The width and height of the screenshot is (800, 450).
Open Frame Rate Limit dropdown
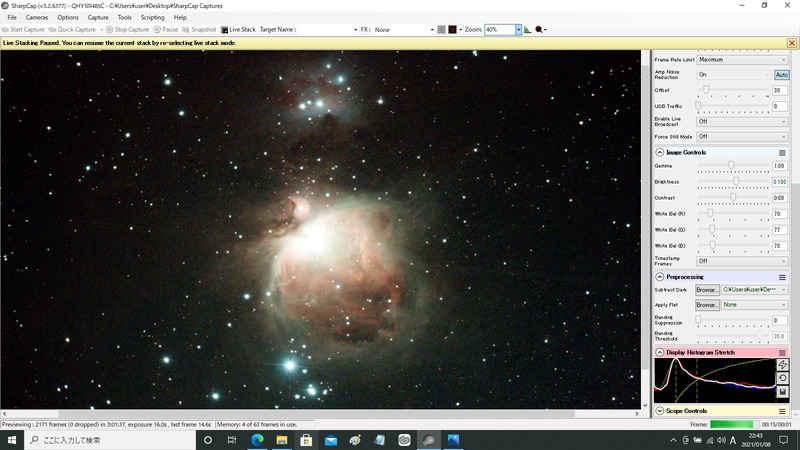click(742, 60)
